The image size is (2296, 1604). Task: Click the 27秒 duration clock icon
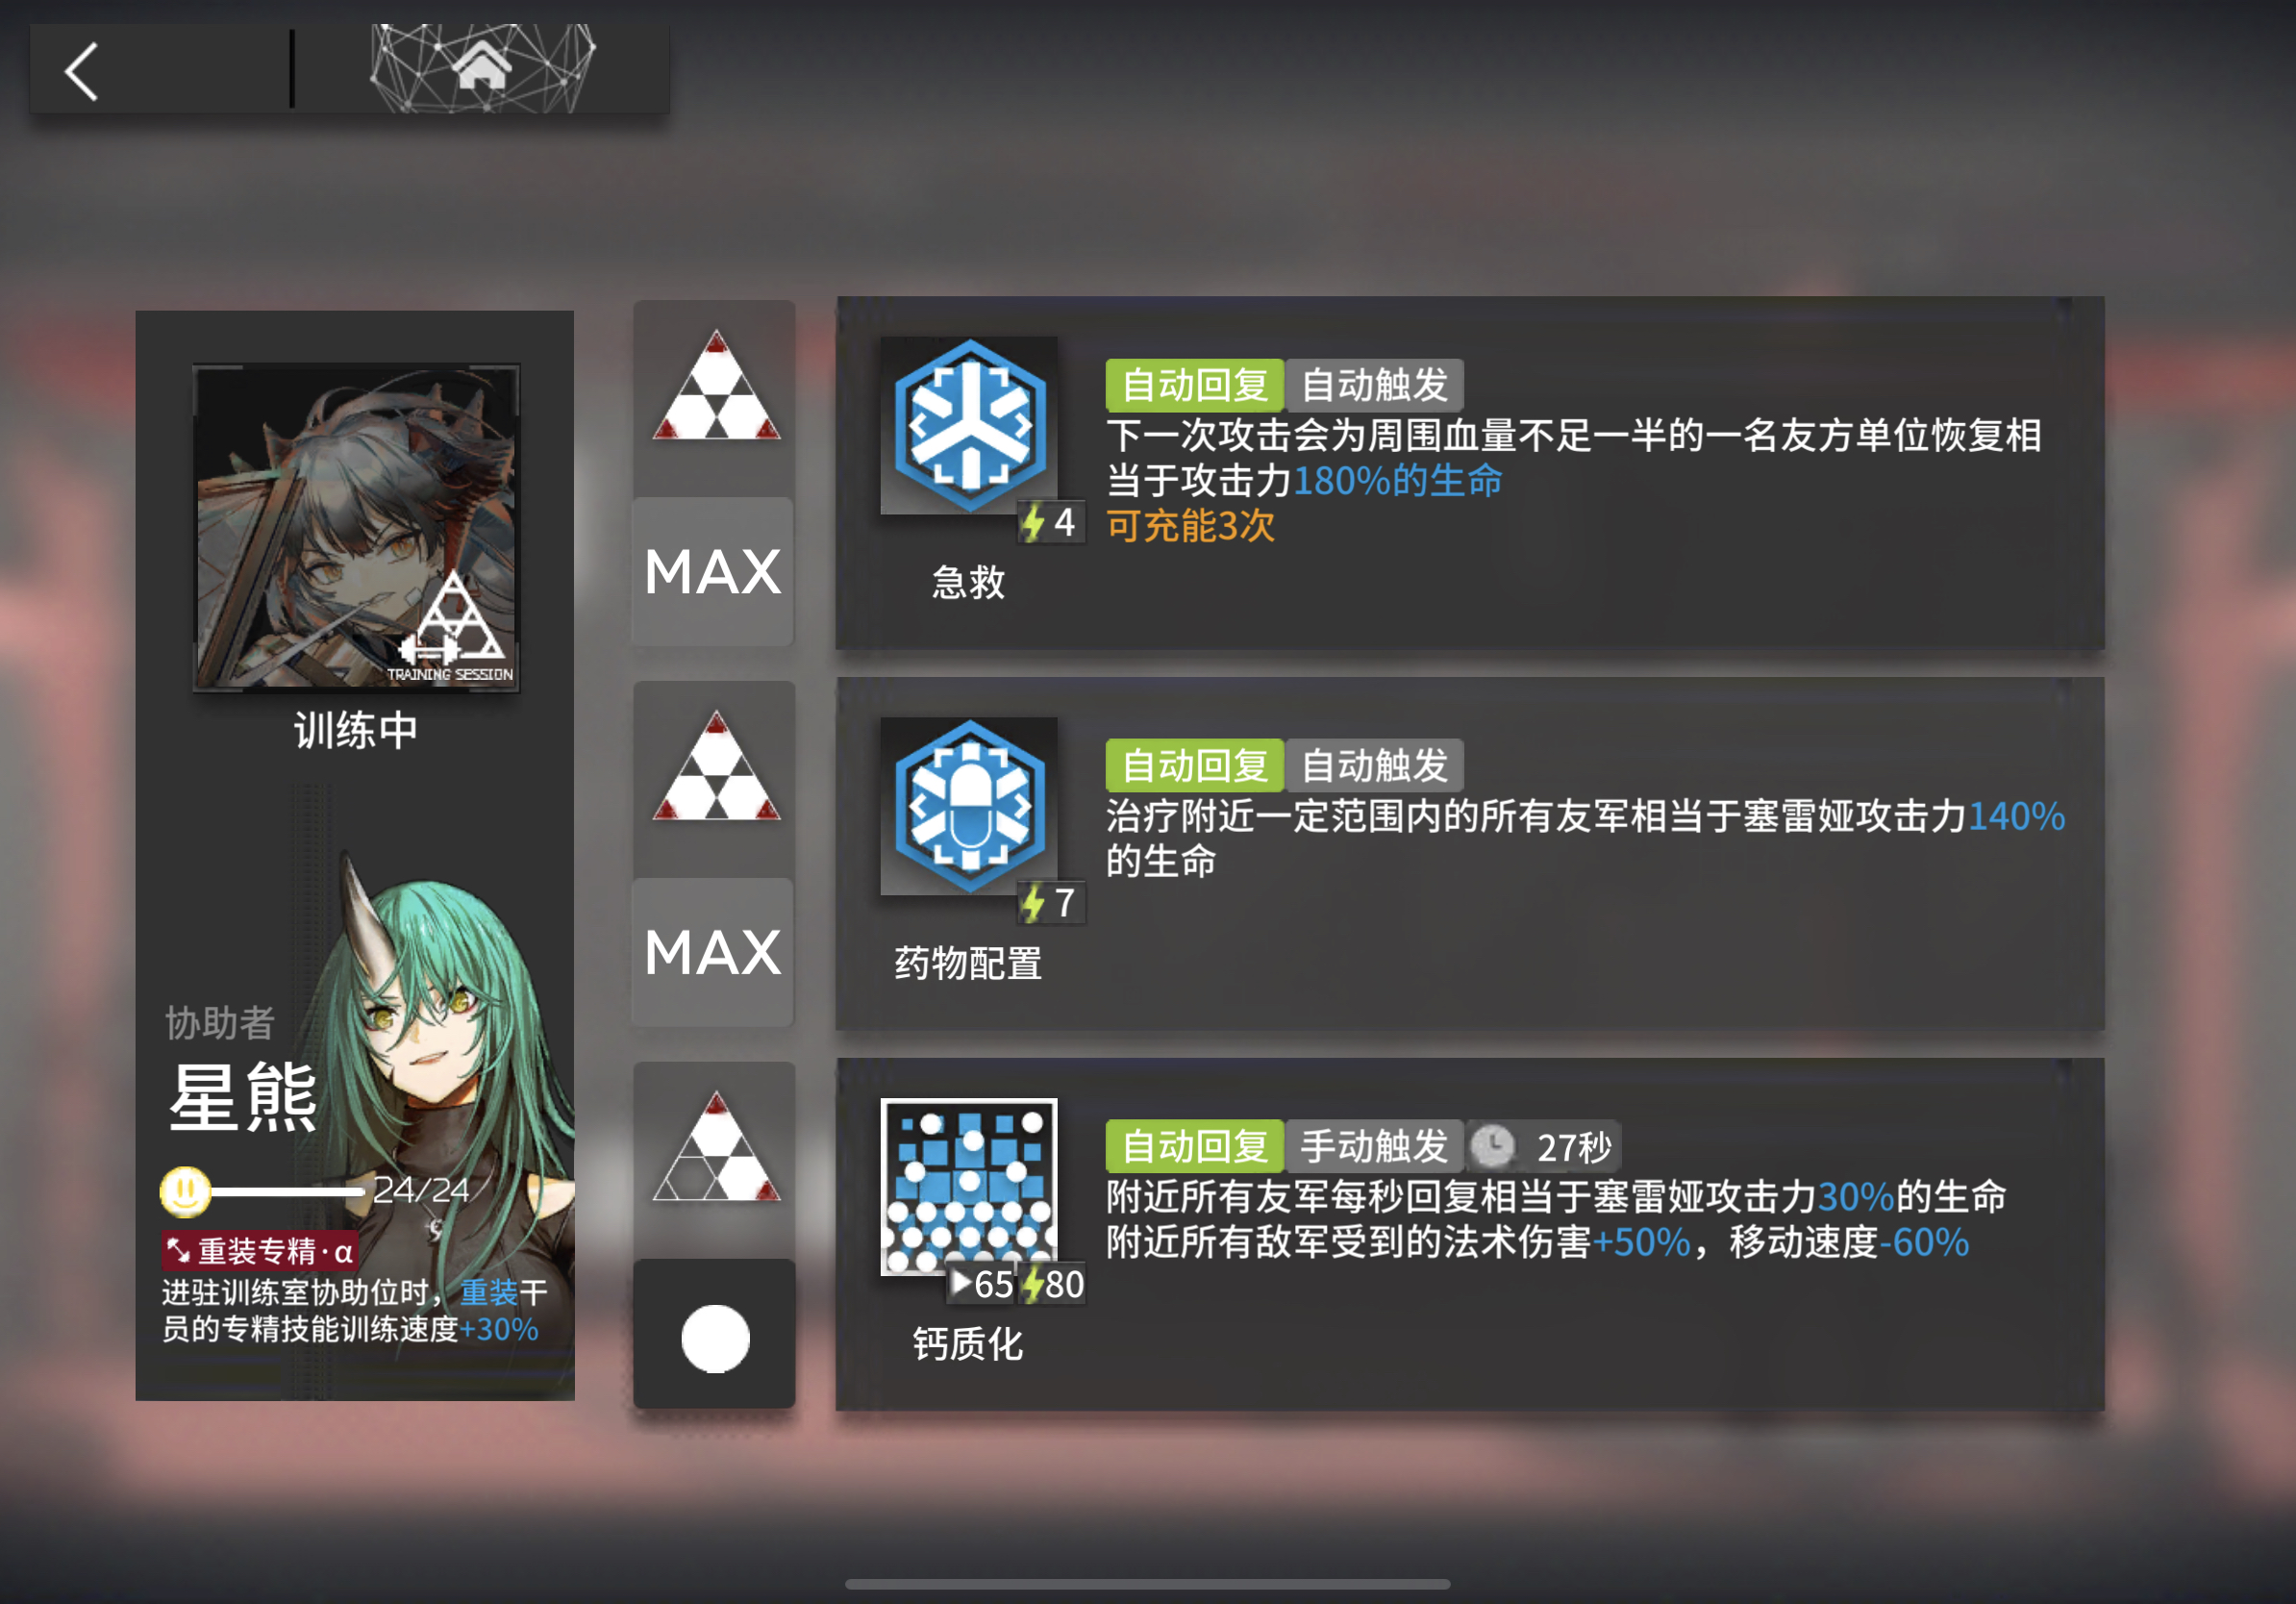[x=1492, y=1146]
